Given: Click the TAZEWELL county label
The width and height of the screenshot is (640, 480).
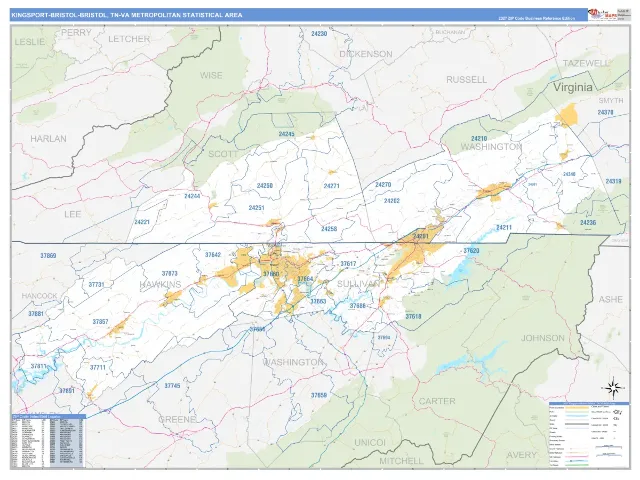Looking at the screenshot, I should tap(586, 63).
